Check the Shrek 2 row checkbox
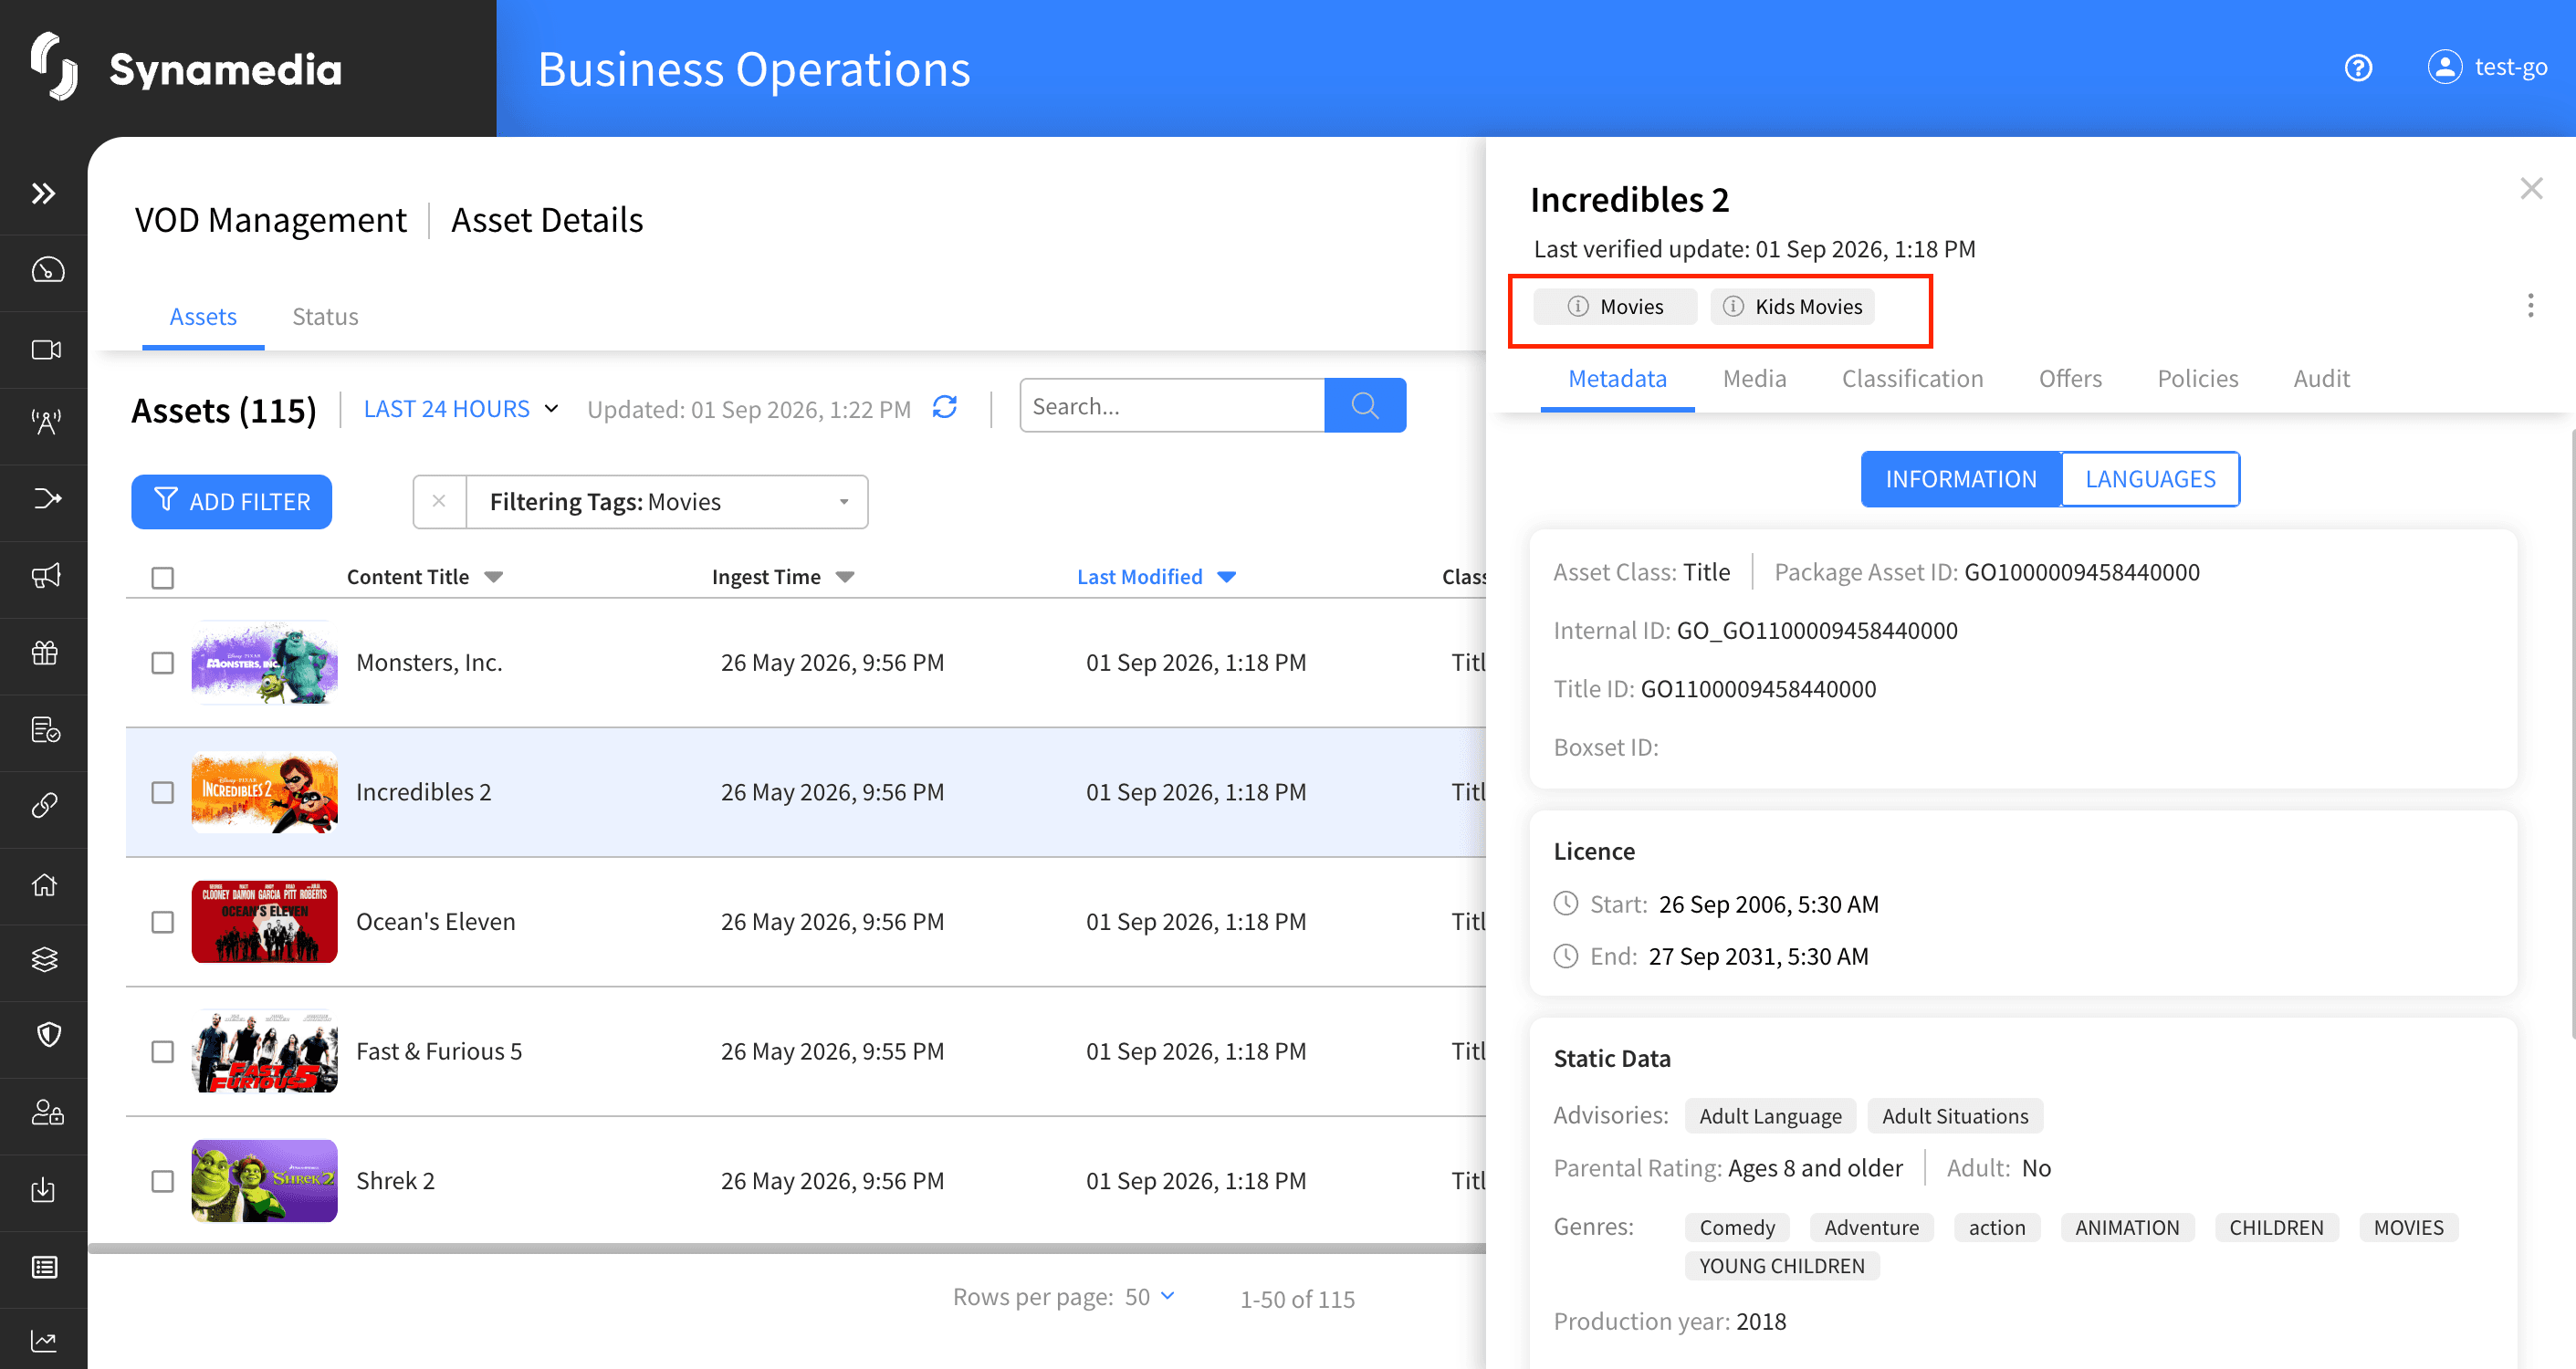The width and height of the screenshot is (2576, 1369). (x=162, y=1181)
